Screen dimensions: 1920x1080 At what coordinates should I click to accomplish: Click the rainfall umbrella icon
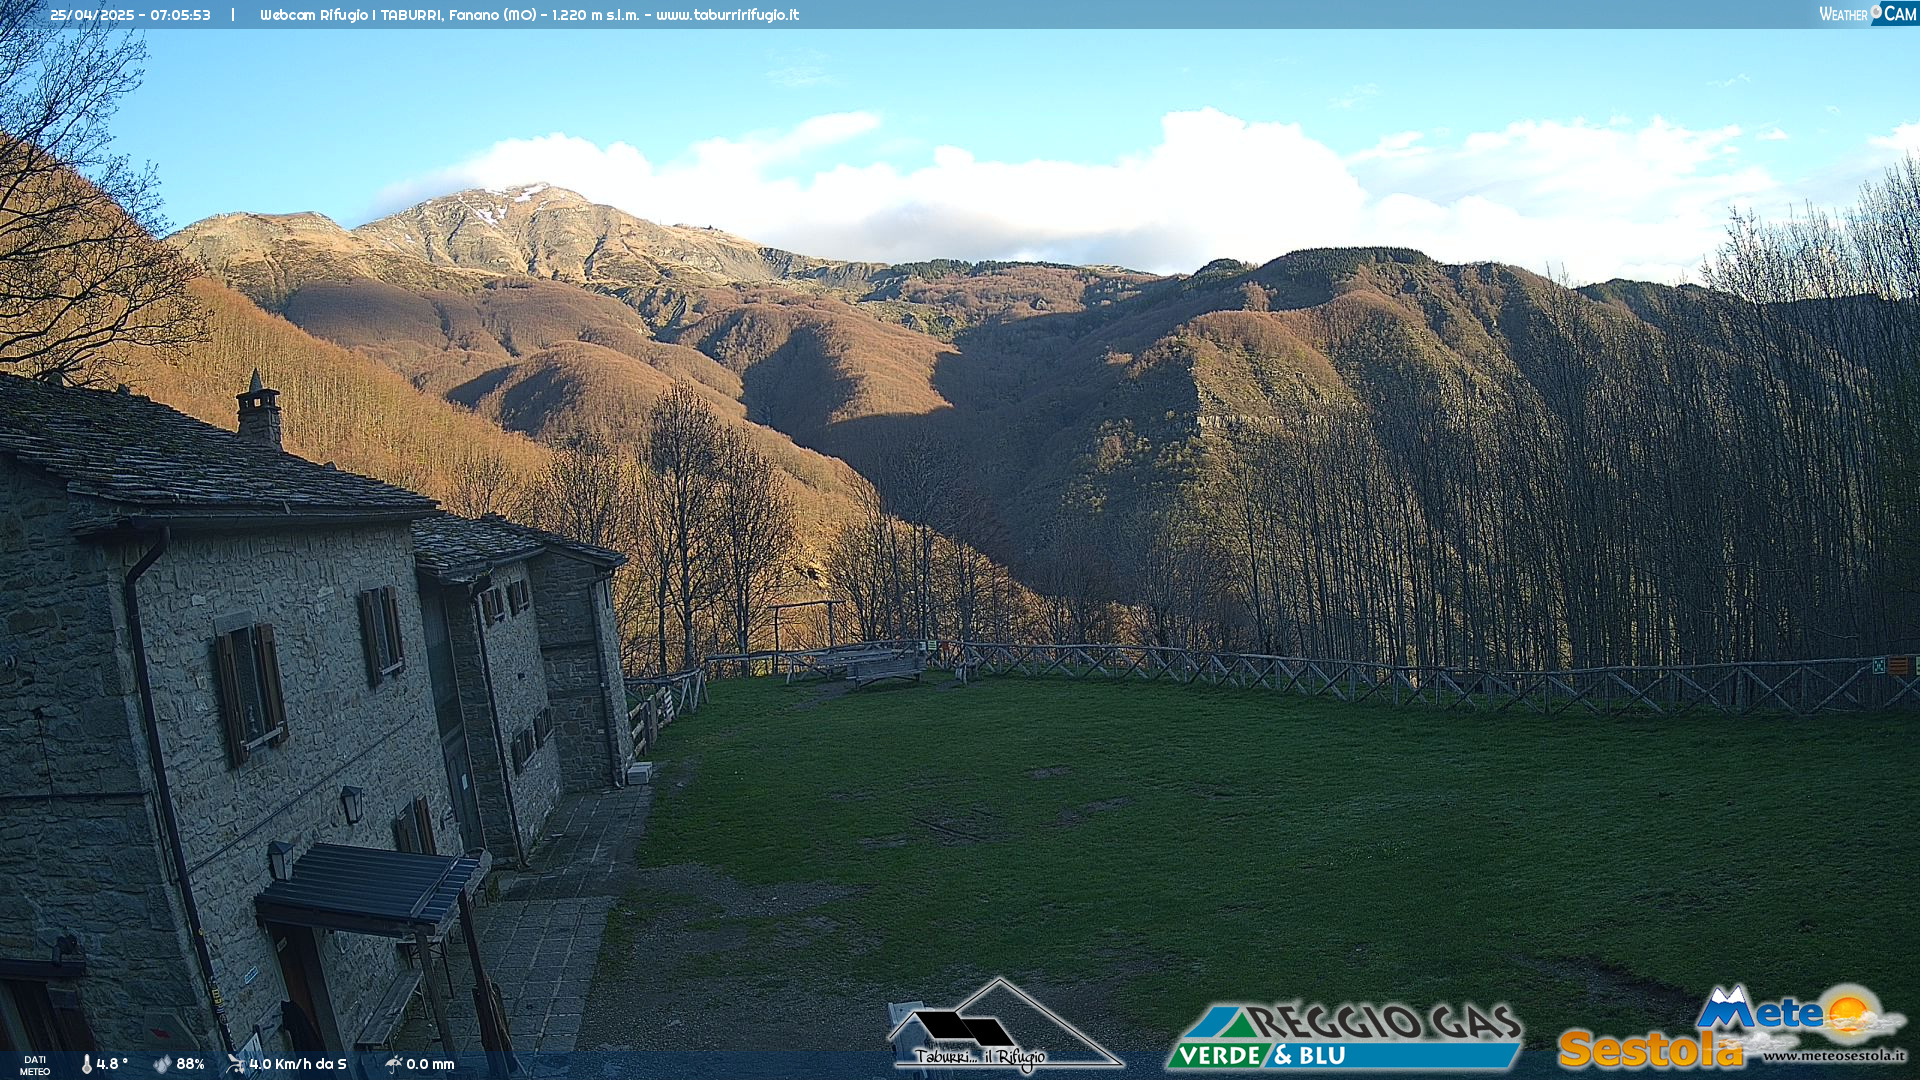click(394, 1064)
